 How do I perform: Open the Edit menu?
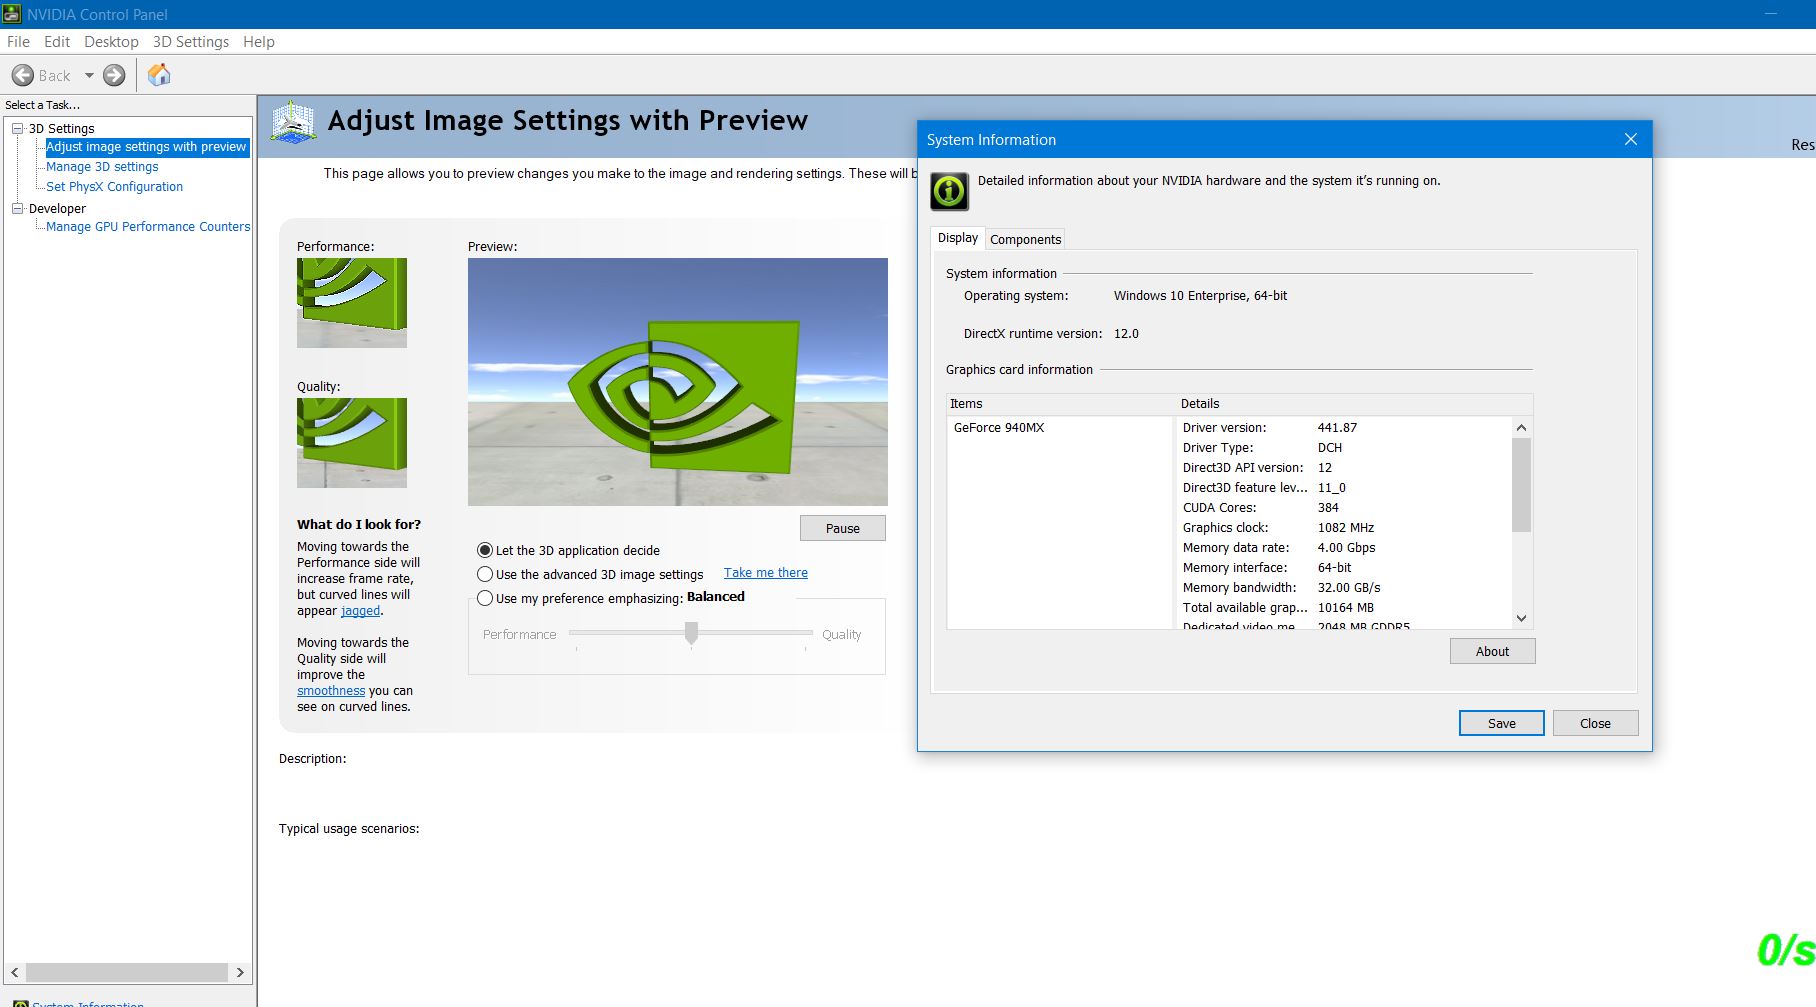coord(57,42)
